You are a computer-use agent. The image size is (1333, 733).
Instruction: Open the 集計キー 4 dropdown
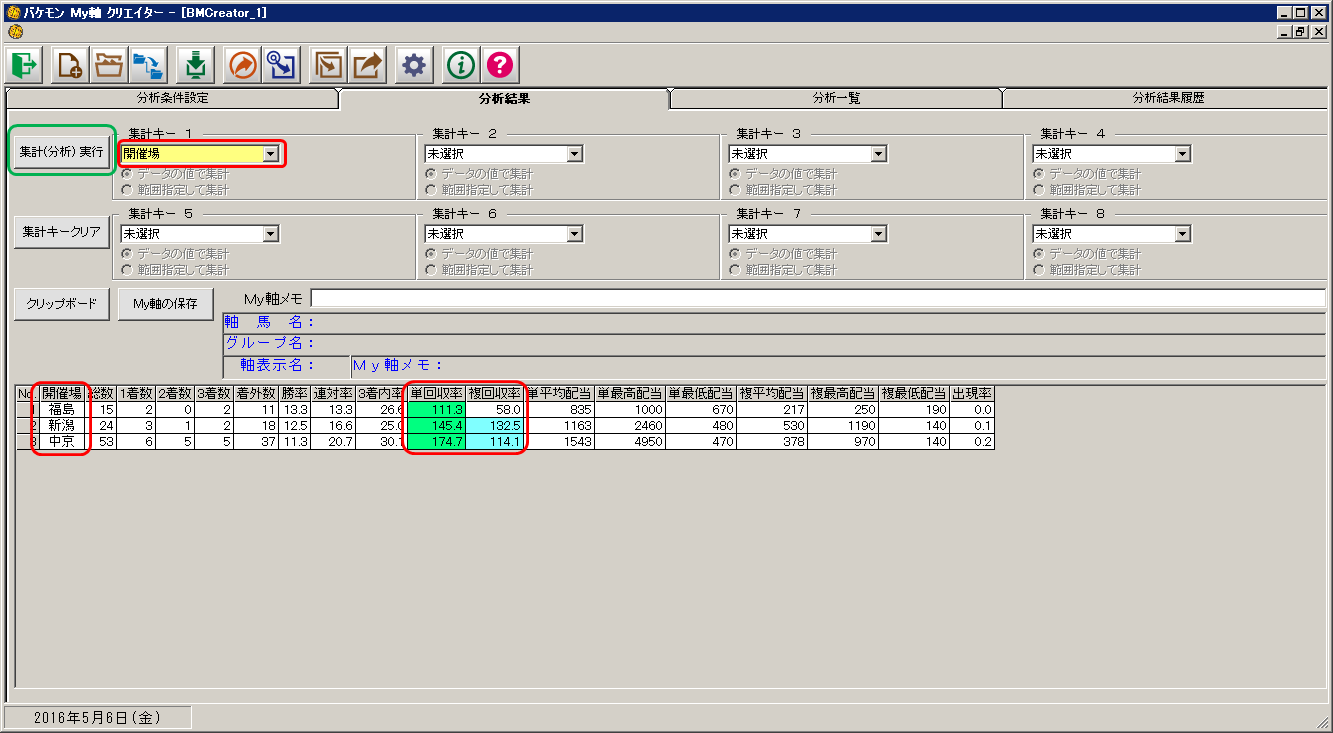(1182, 154)
